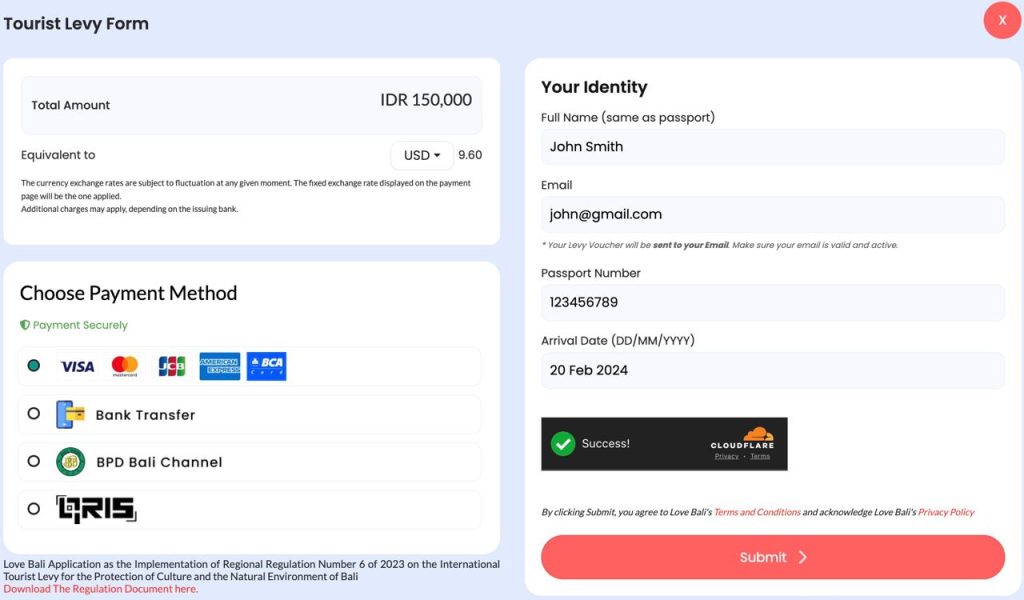
Task: Submit the tourist levy form
Action: (772, 557)
